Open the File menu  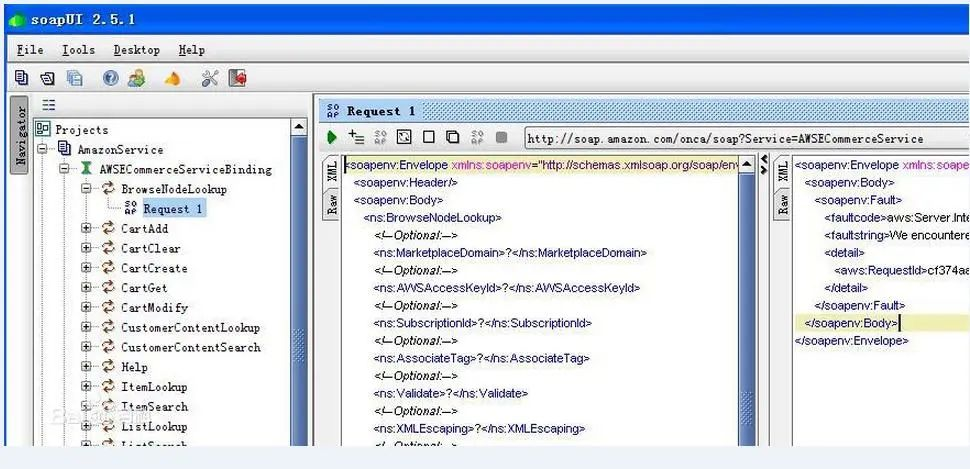(x=30, y=50)
